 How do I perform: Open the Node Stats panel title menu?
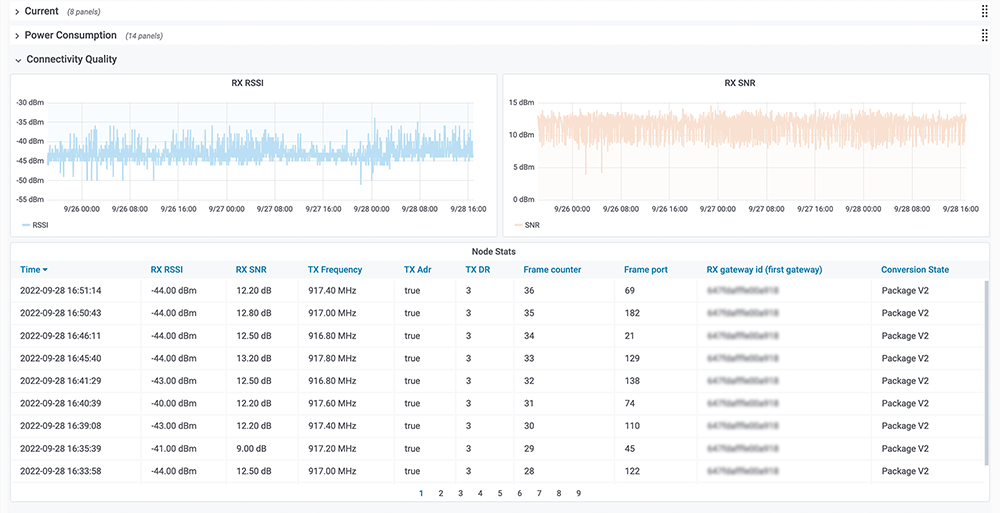[x=494, y=252]
